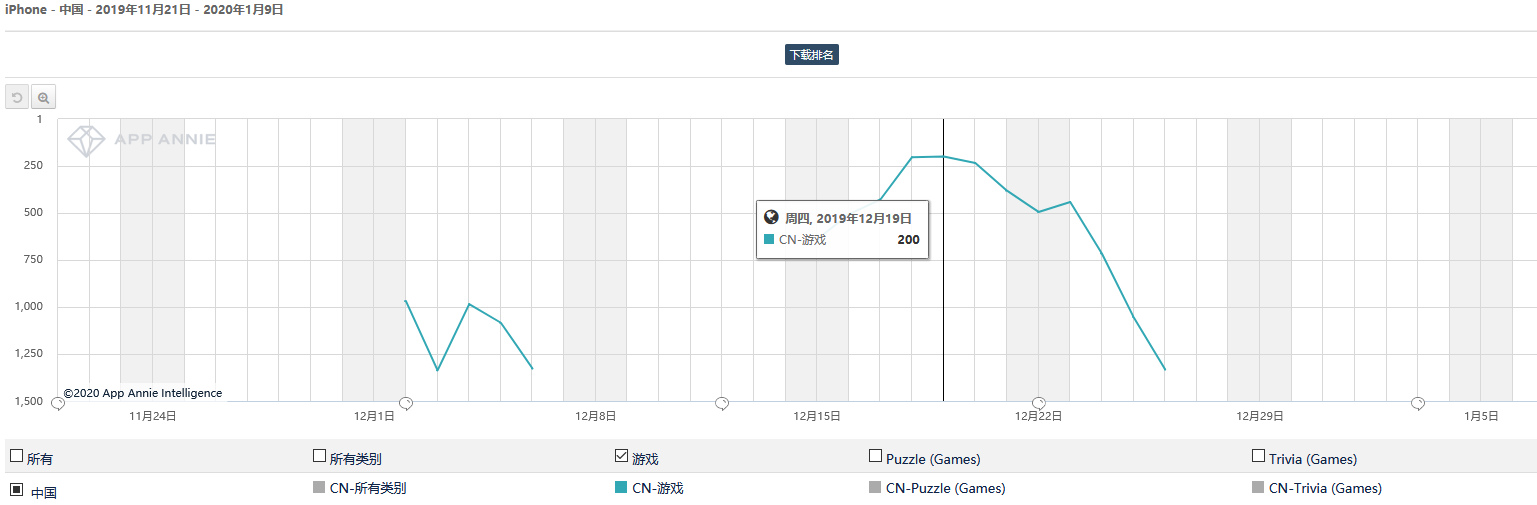The height and width of the screenshot is (505, 1537).
Task: Click the gray CN-Puzzle (Games) legend swatch
Action: click(877, 488)
